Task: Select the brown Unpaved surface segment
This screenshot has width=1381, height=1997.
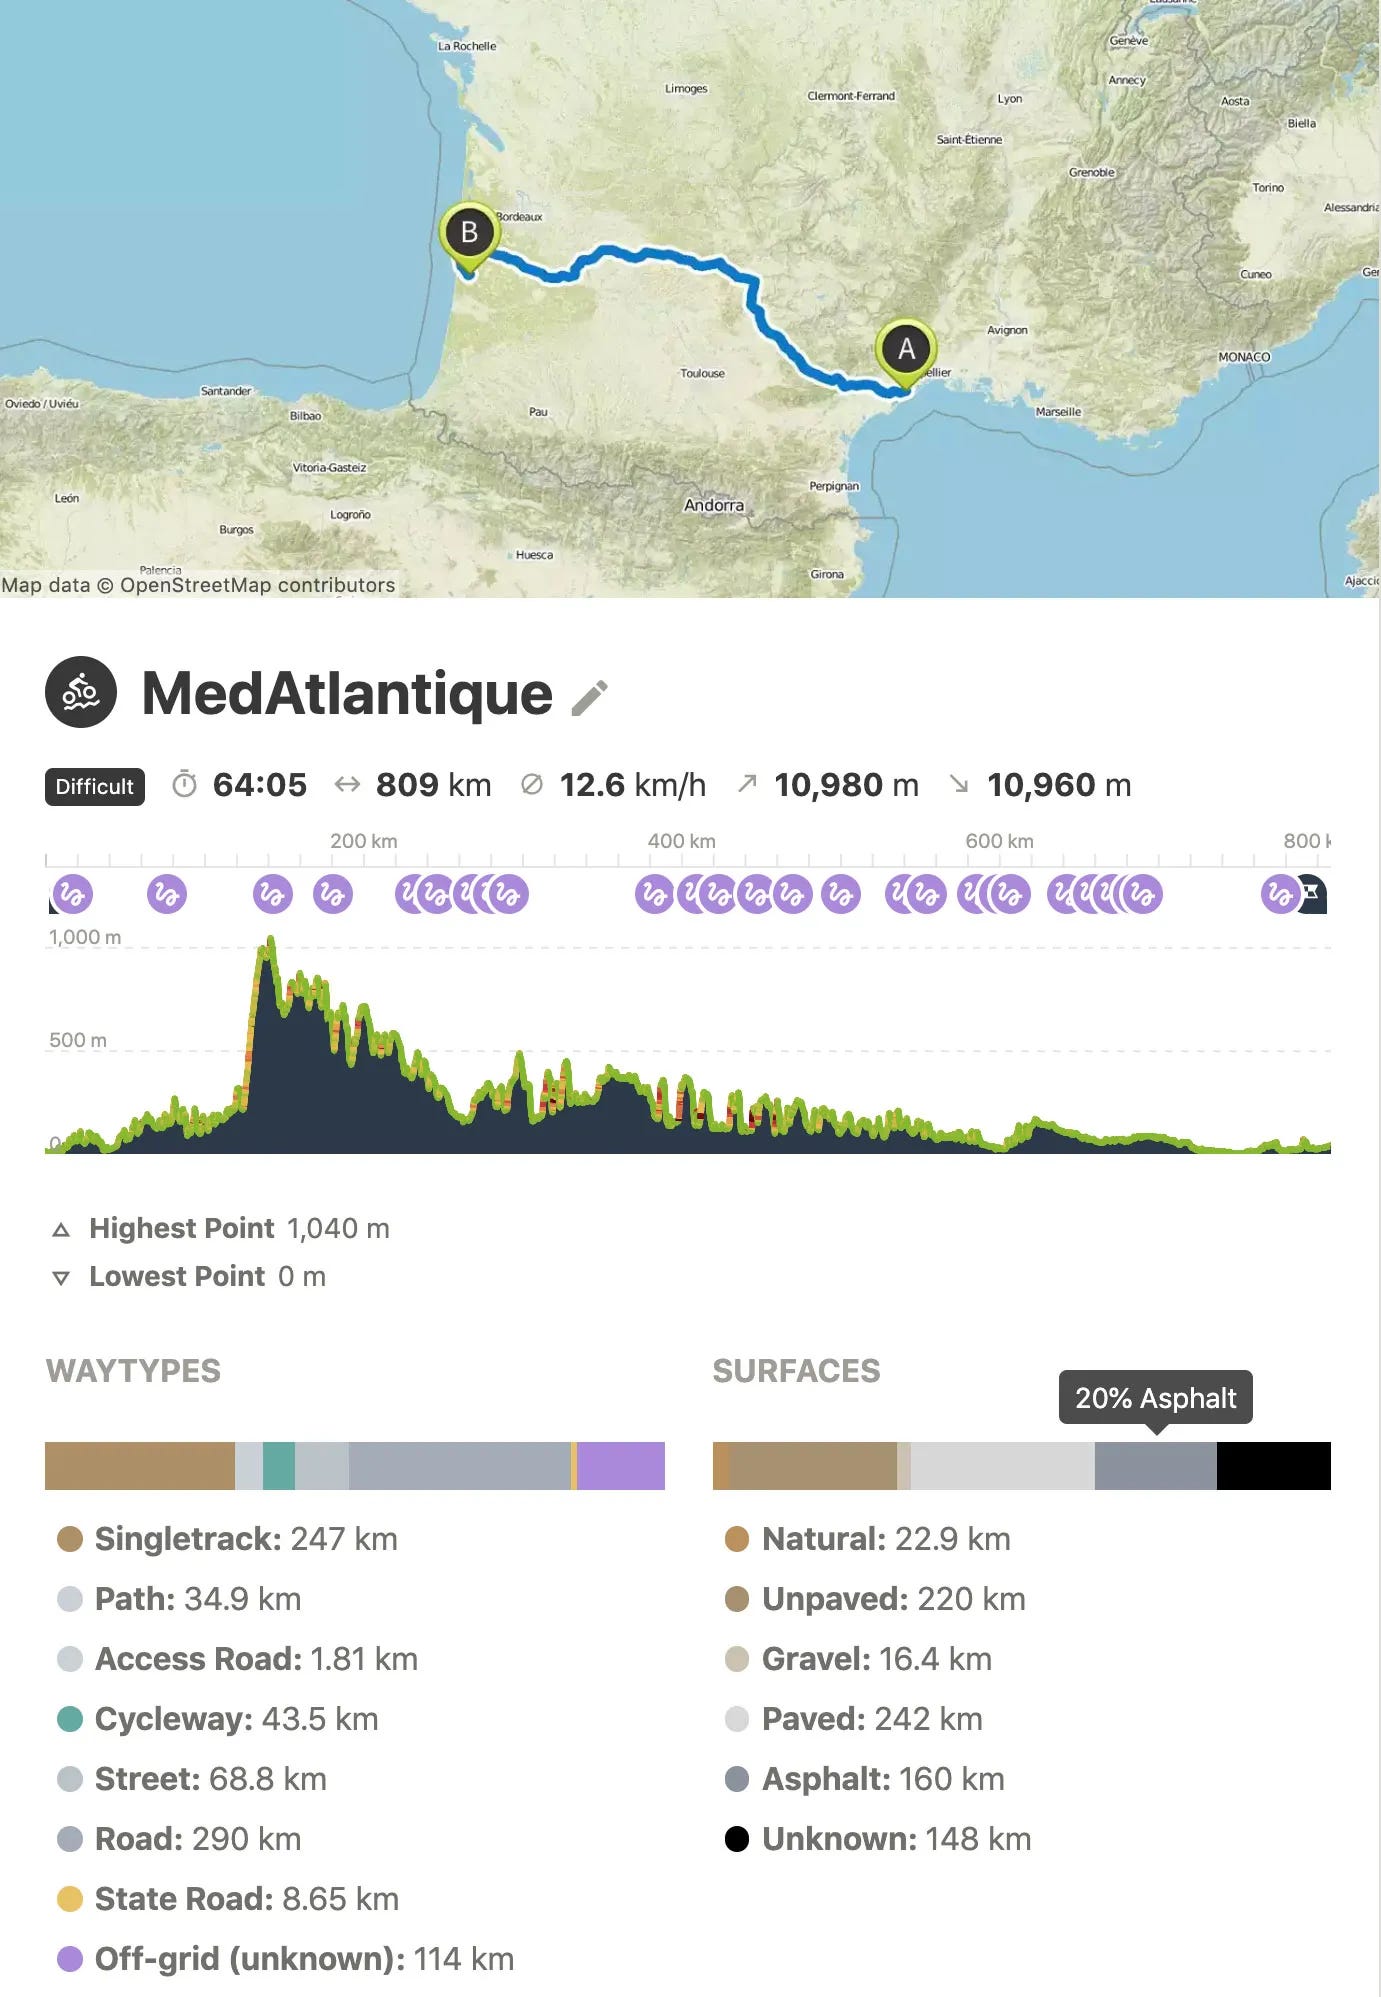Action: [x=814, y=1466]
